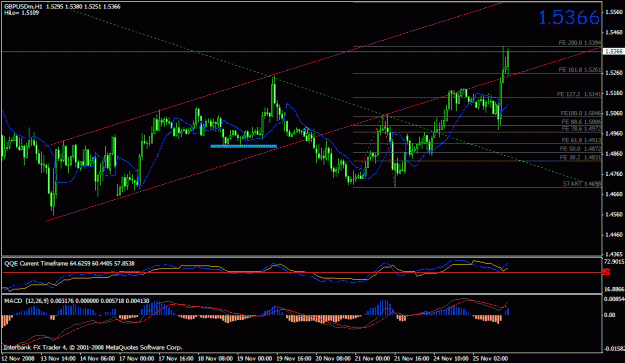Click the 17 Nov 00:00 time axis label

pyautogui.click(x=137, y=358)
